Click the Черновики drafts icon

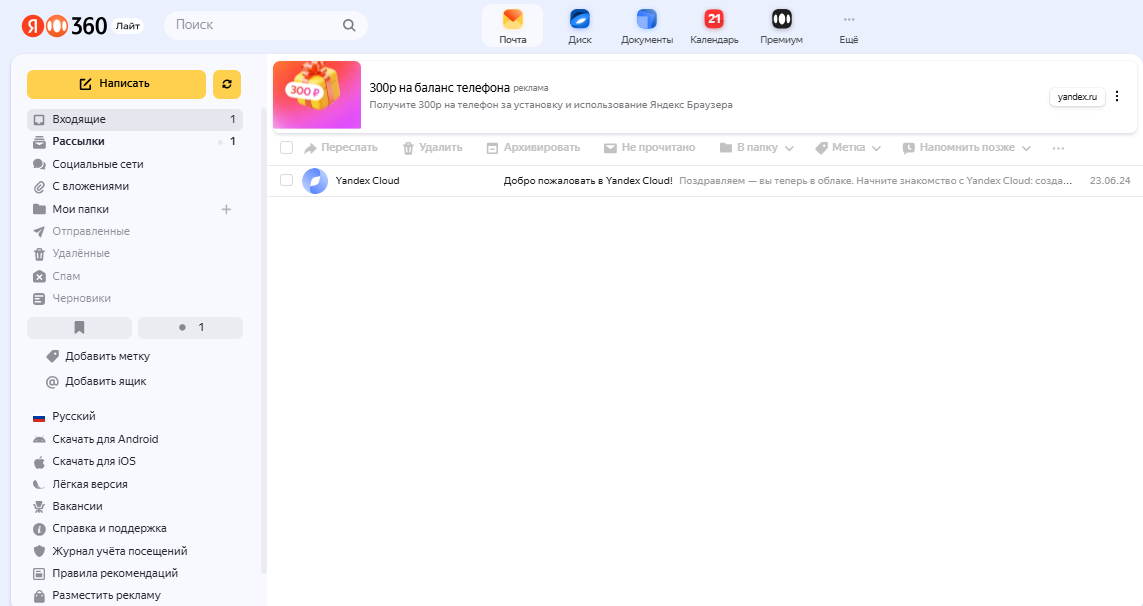[x=39, y=299]
